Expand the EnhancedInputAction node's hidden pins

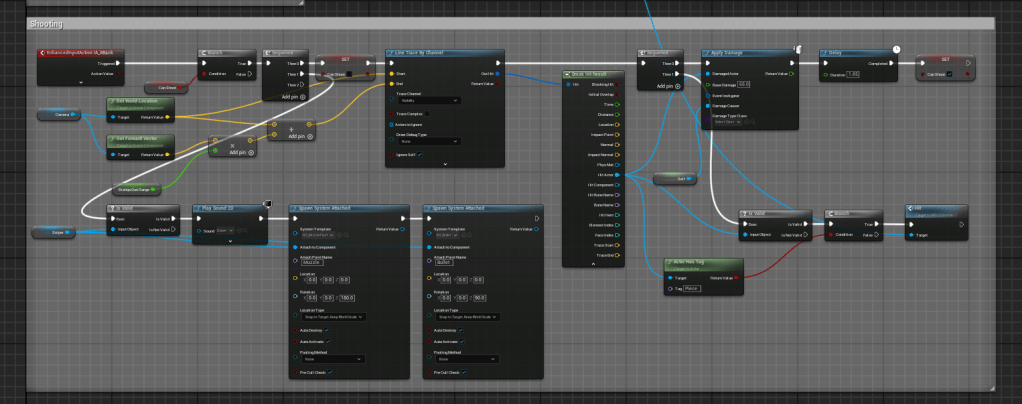80,82
